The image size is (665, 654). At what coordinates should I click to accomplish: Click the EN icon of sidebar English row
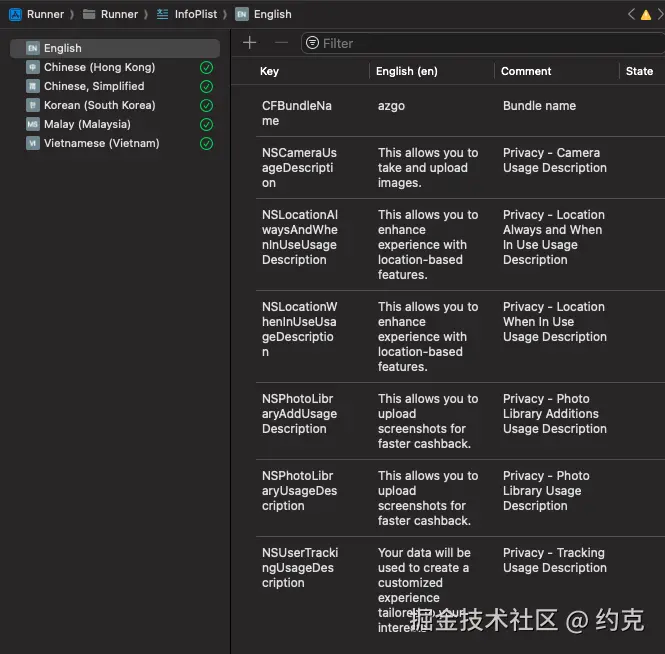[33, 48]
